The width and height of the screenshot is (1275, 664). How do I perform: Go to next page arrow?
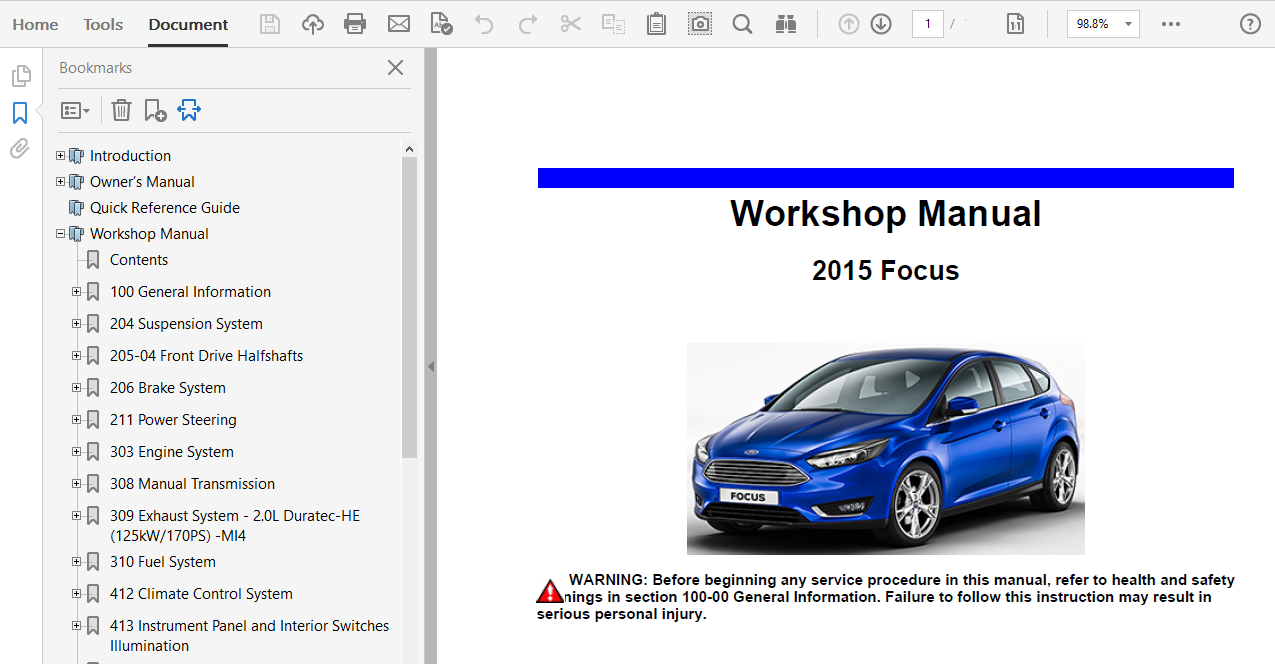tap(881, 24)
